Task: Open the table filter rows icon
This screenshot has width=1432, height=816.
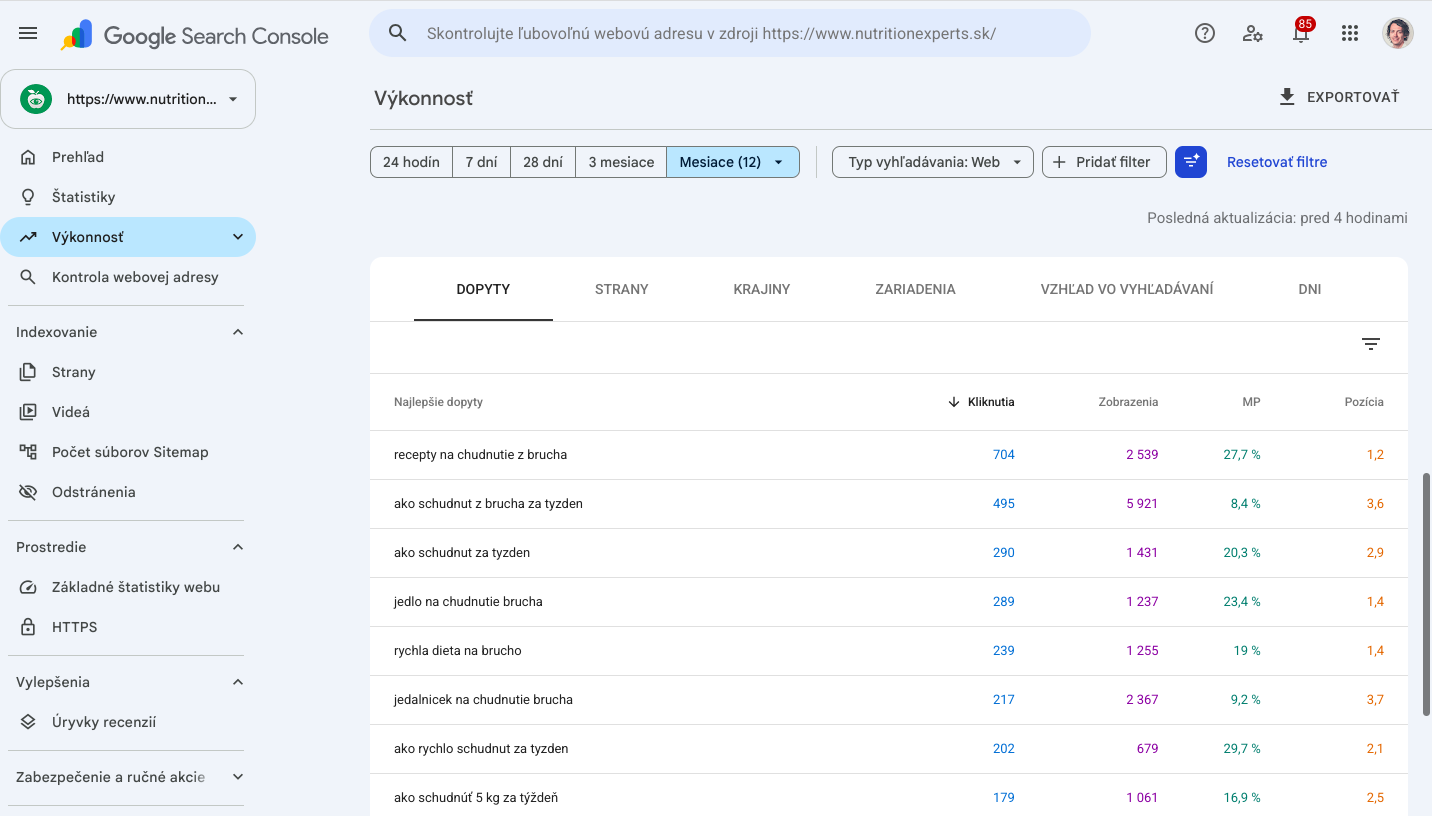Action: (x=1371, y=344)
